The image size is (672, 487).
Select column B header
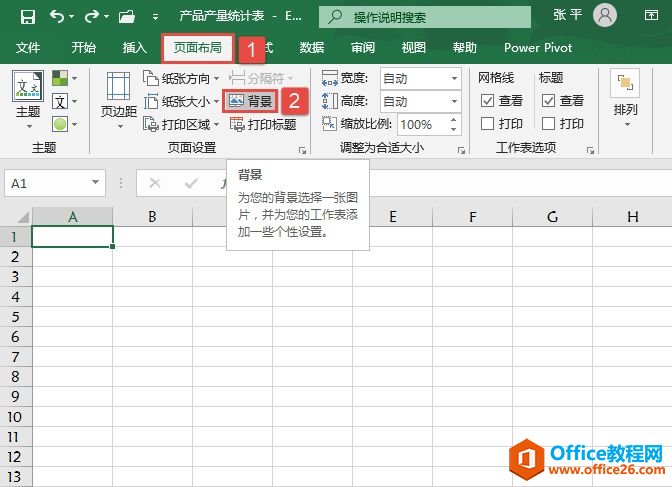point(152,217)
